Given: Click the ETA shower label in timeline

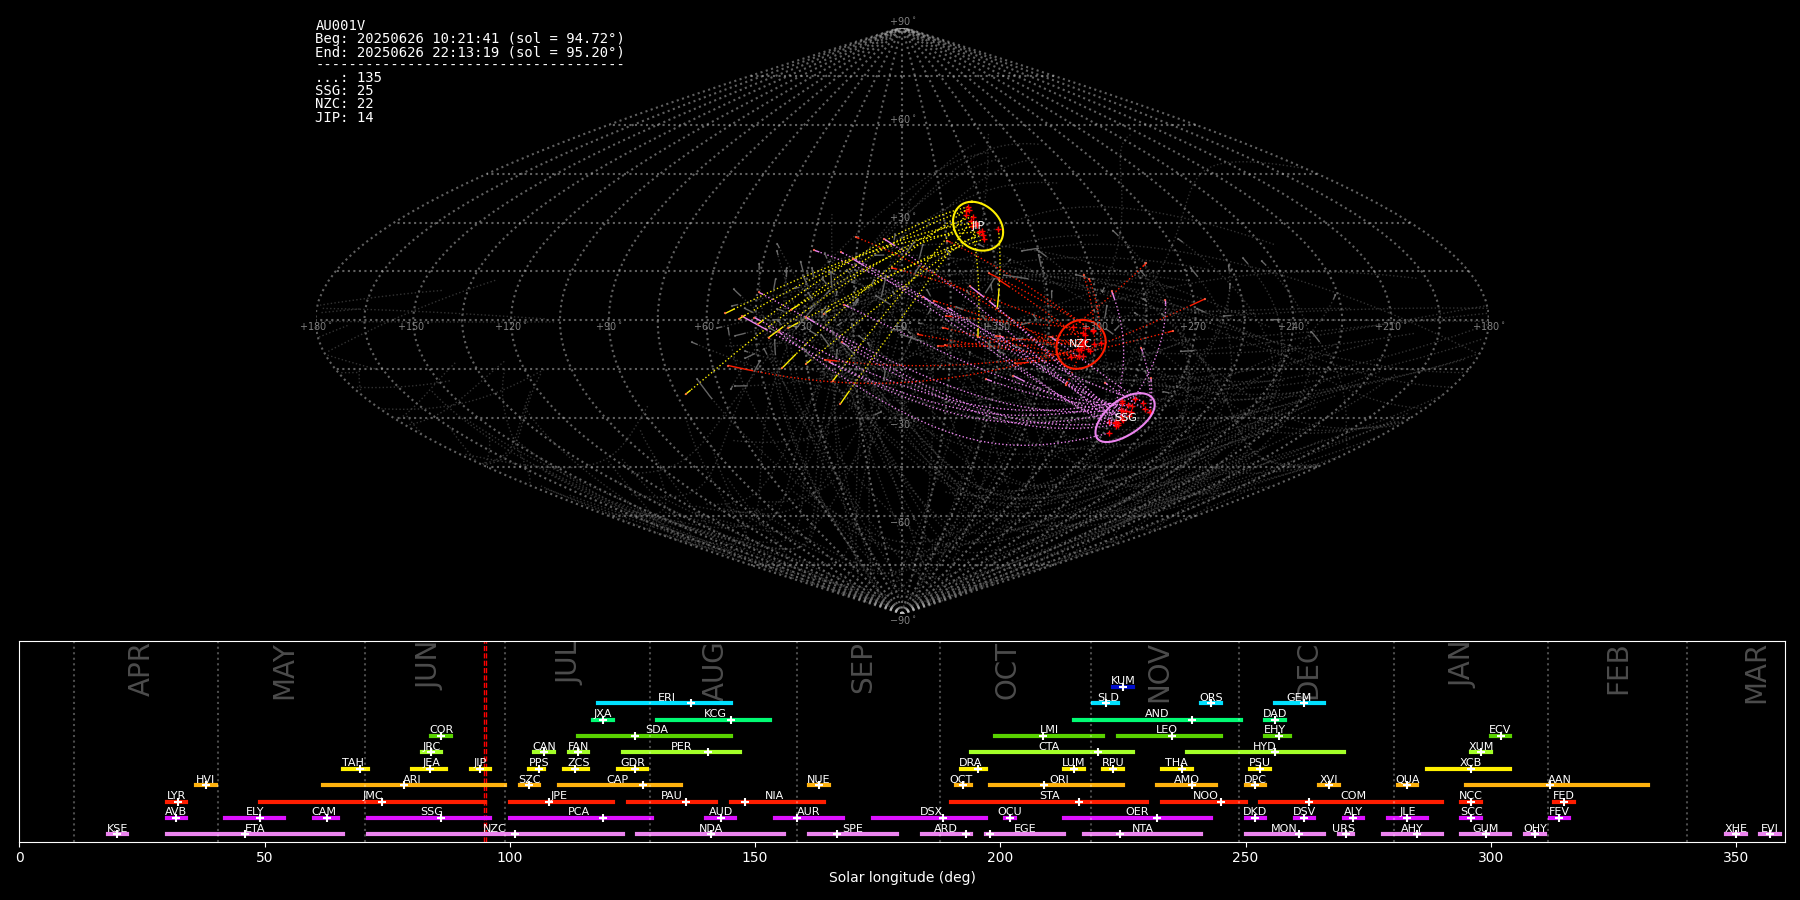Looking at the screenshot, I should pos(255,829).
